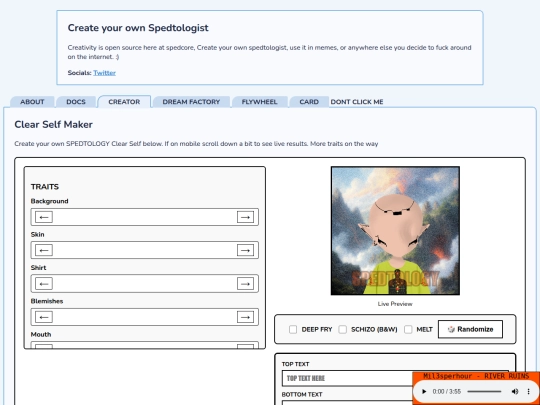Click the DONT CLICK ME label
This screenshot has height=405, width=540.
coord(357,102)
